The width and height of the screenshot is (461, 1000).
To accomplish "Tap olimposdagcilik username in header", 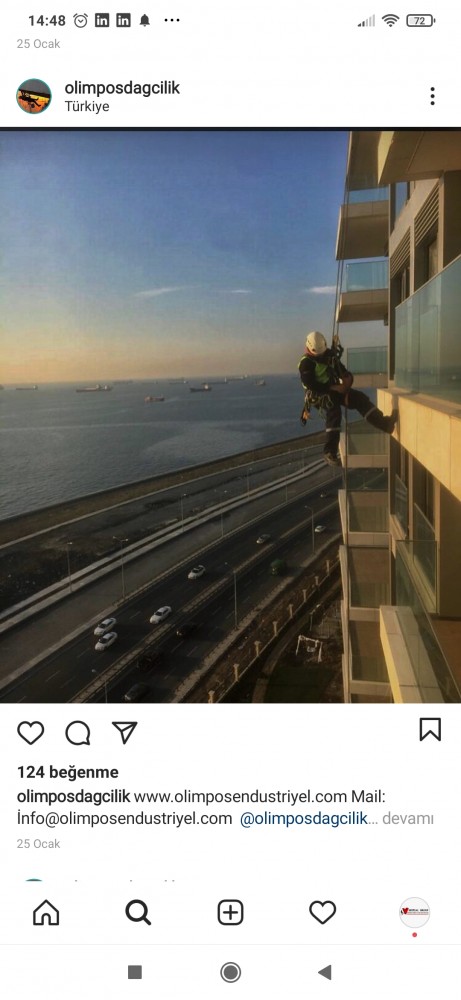I will pos(122,88).
